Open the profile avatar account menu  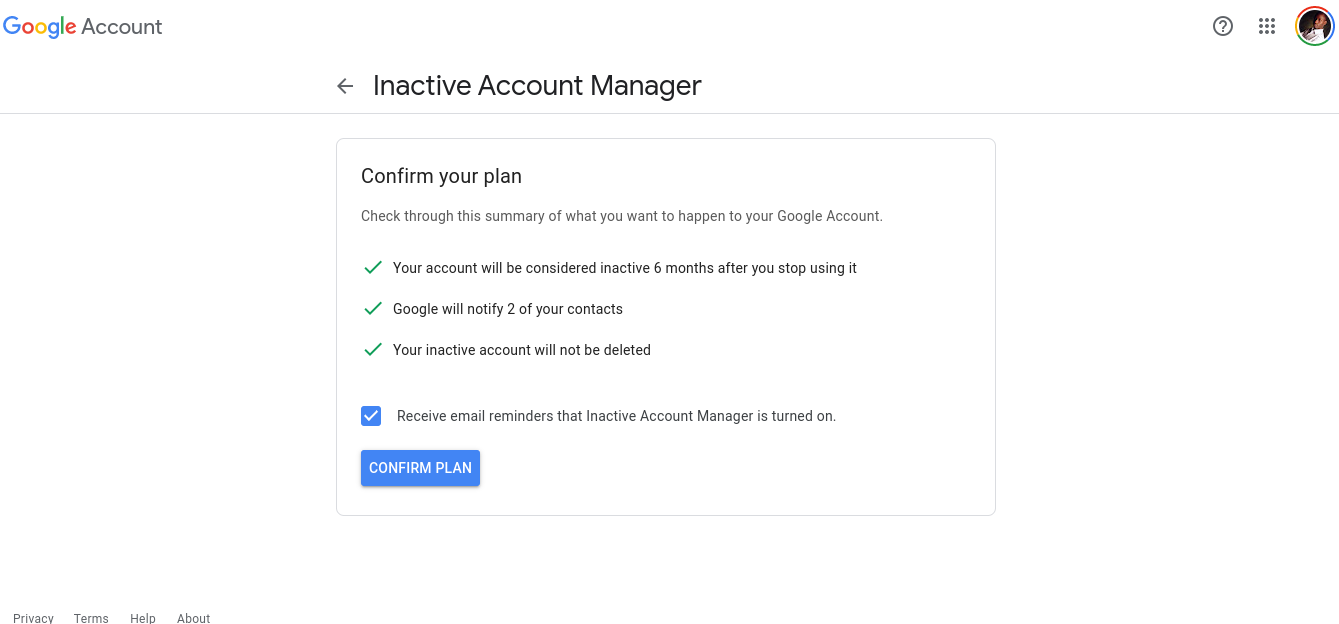(1314, 27)
